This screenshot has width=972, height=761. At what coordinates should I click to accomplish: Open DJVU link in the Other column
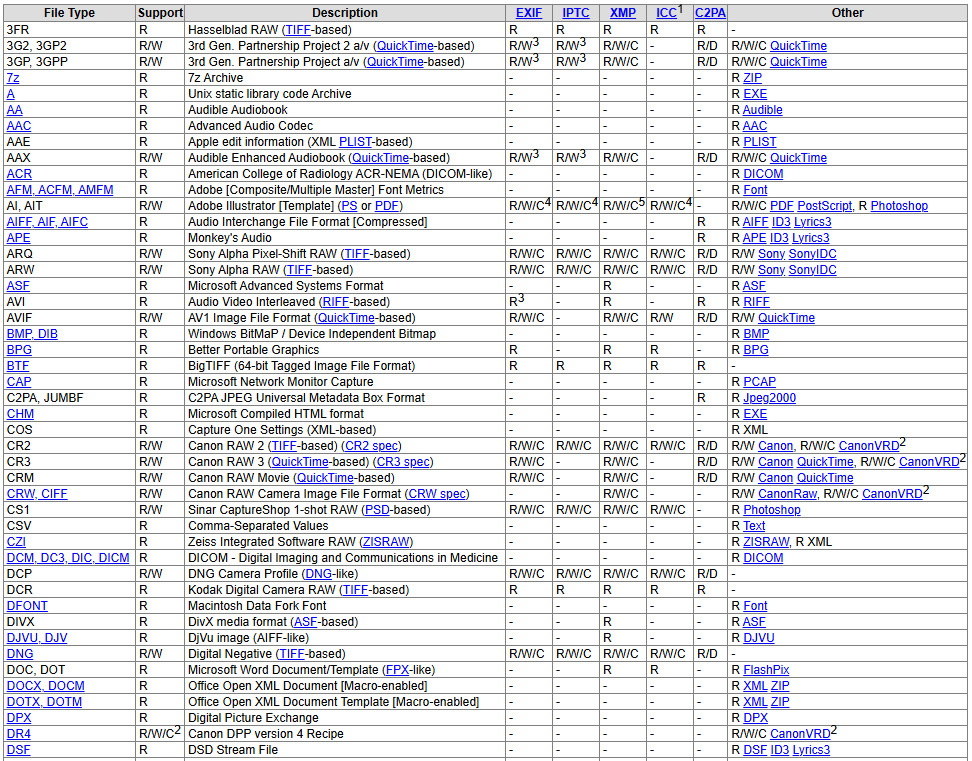click(759, 638)
